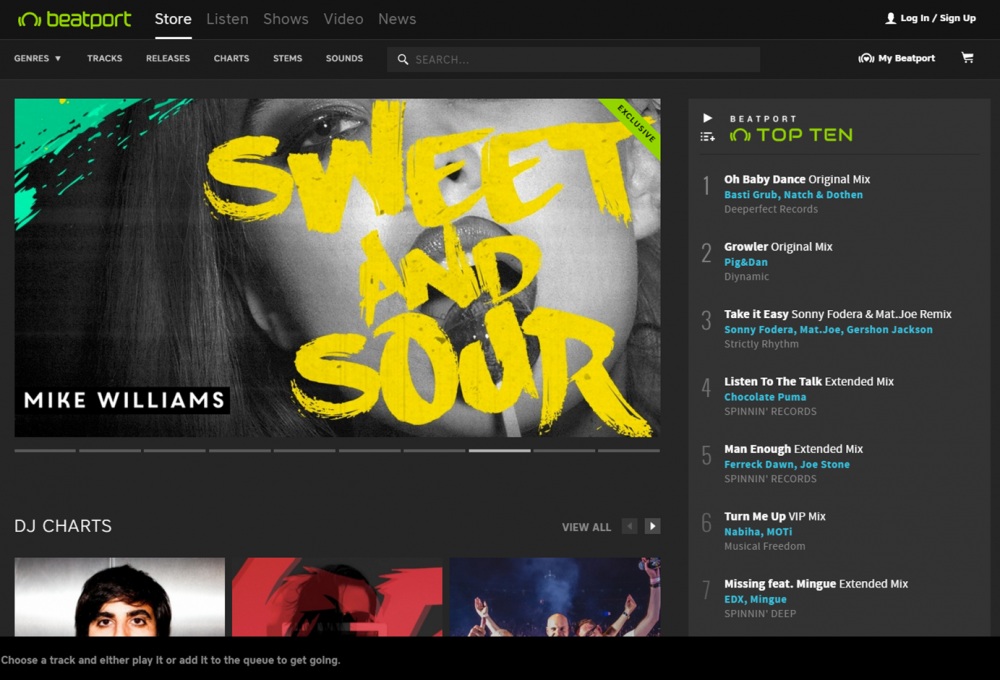This screenshot has height=680, width=1000.
Task: Switch to the CHARTS tab
Action: pyautogui.click(x=231, y=58)
